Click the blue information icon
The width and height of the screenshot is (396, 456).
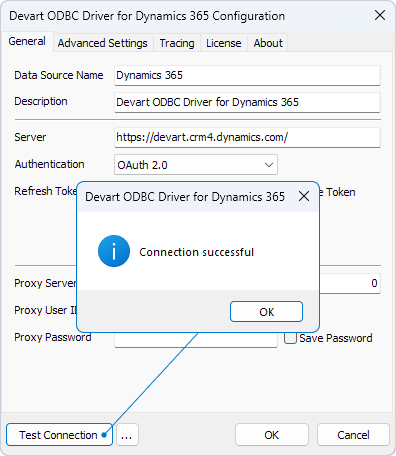click(x=114, y=251)
